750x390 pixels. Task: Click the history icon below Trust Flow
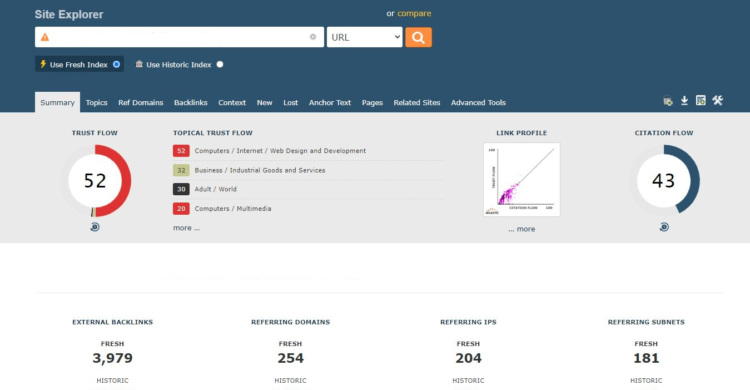(95, 227)
